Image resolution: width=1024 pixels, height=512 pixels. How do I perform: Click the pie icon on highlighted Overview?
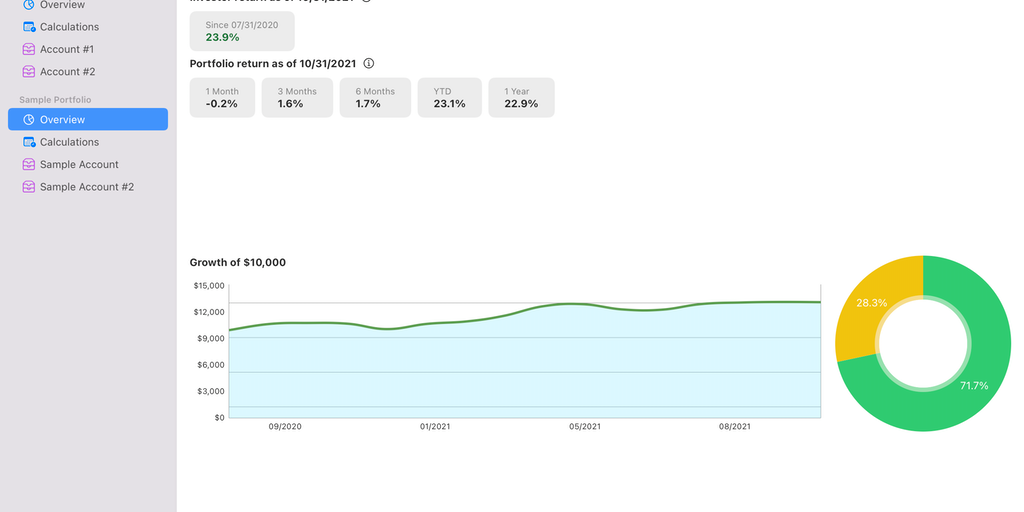(29, 120)
